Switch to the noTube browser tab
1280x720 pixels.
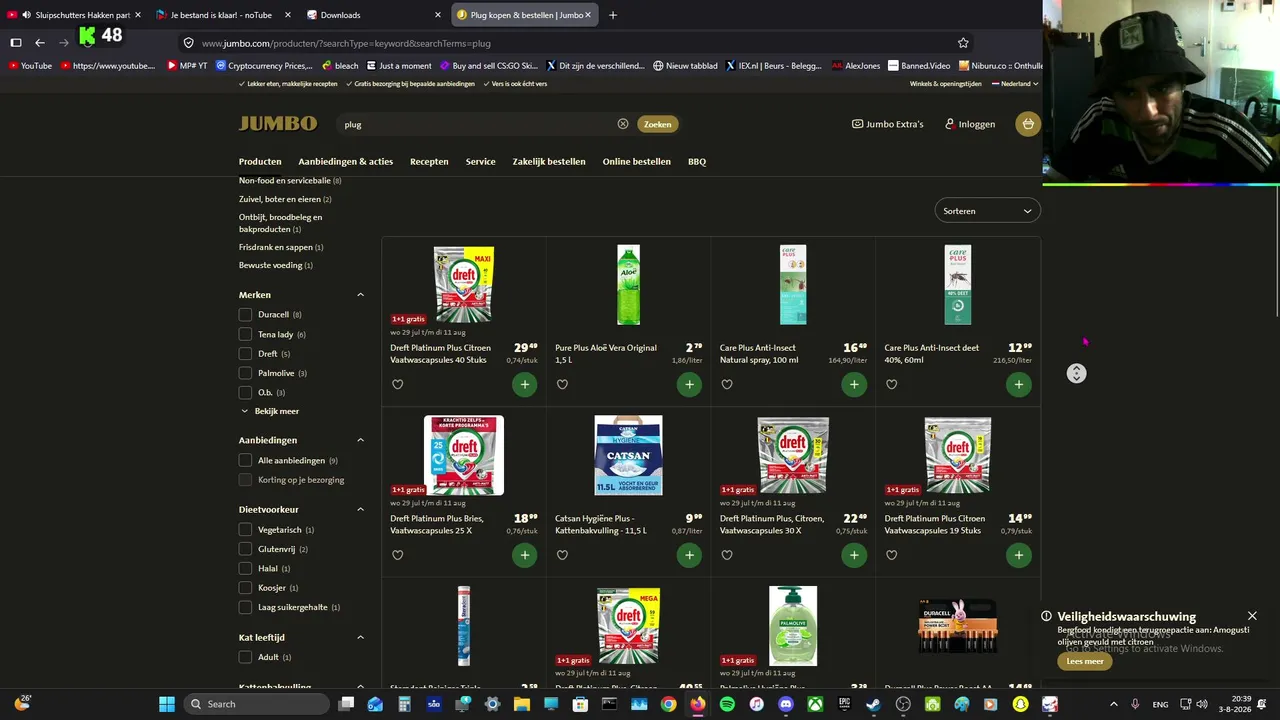pos(223,15)
